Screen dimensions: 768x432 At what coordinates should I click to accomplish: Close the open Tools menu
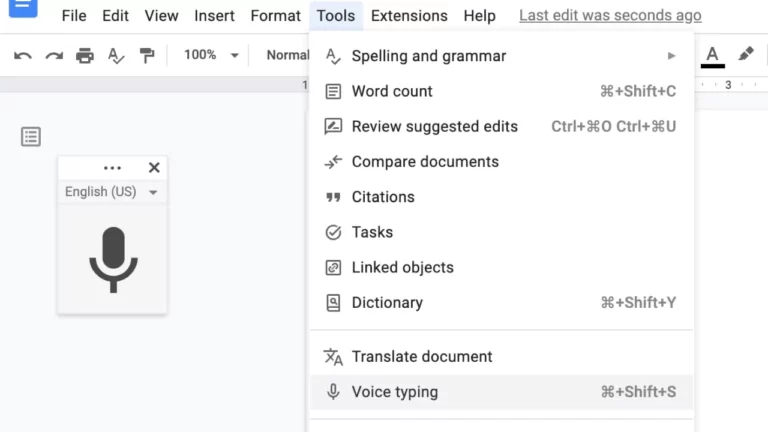pyautogui.click(x=336, y=16)
